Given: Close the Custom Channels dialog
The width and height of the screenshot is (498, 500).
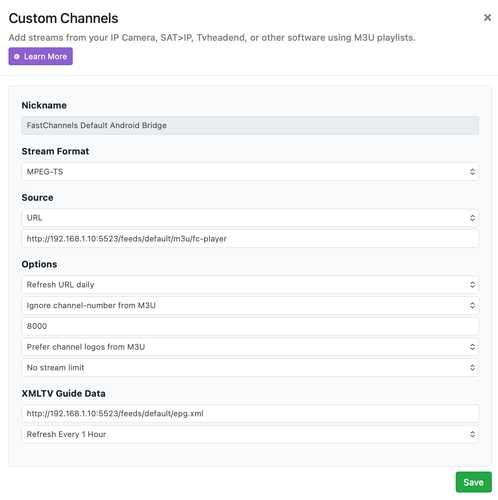Looking at the screenshot, I should tap(487, 18).
